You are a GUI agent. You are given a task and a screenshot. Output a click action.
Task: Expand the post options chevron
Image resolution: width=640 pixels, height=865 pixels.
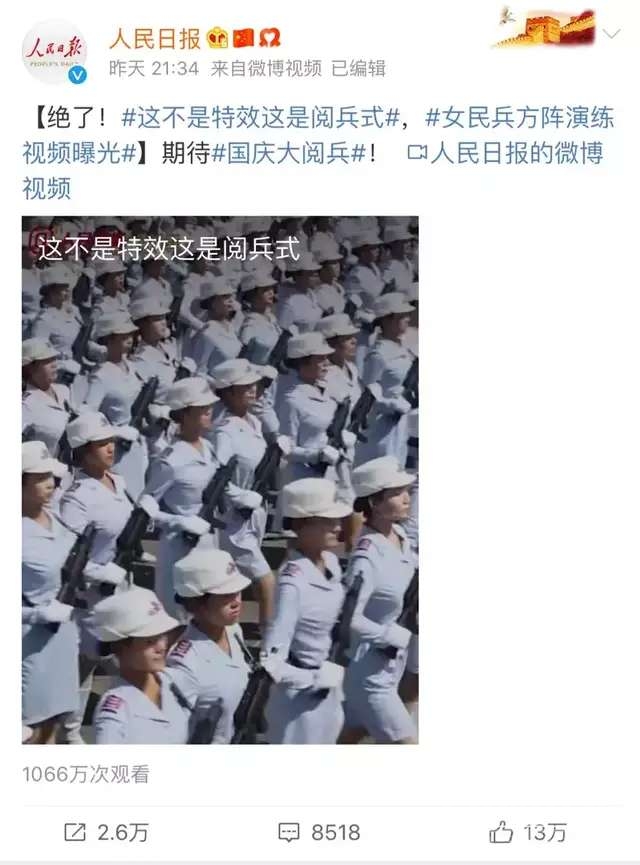[x=611, y=34]
